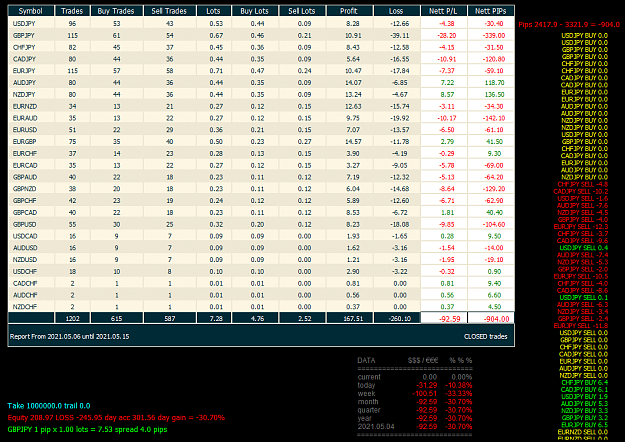Image resolution: width=625 pixels, height=442 pixels.
Task: Select the NZDUSD row symbol cell
Action: point(31,259)
